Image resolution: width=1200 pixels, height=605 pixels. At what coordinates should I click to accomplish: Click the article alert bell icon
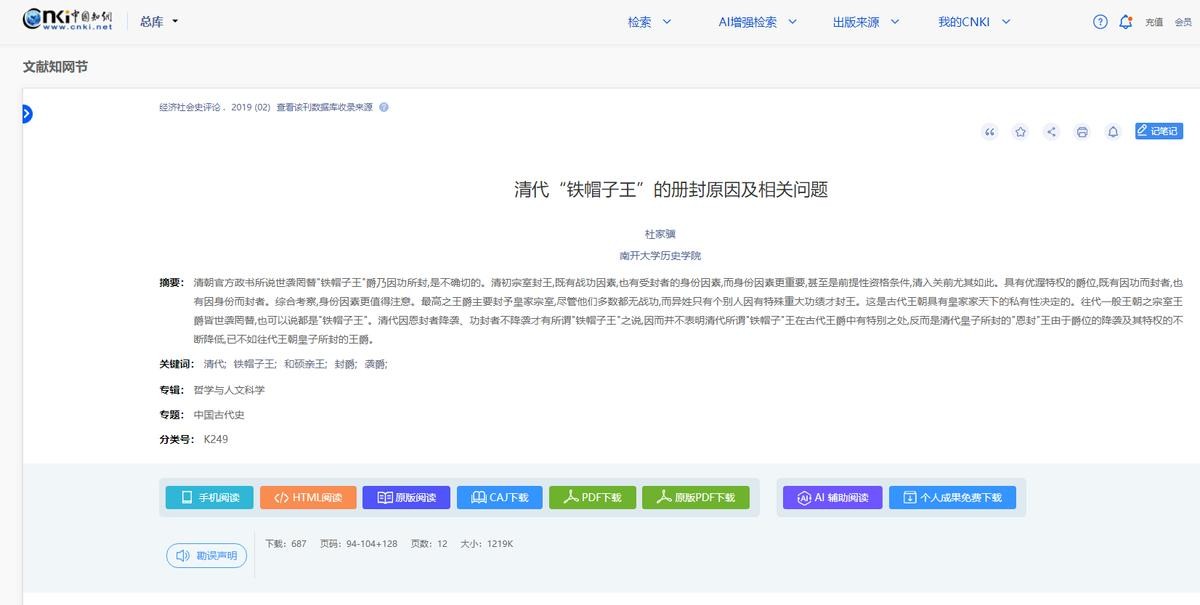click(x=1112, y=132)
